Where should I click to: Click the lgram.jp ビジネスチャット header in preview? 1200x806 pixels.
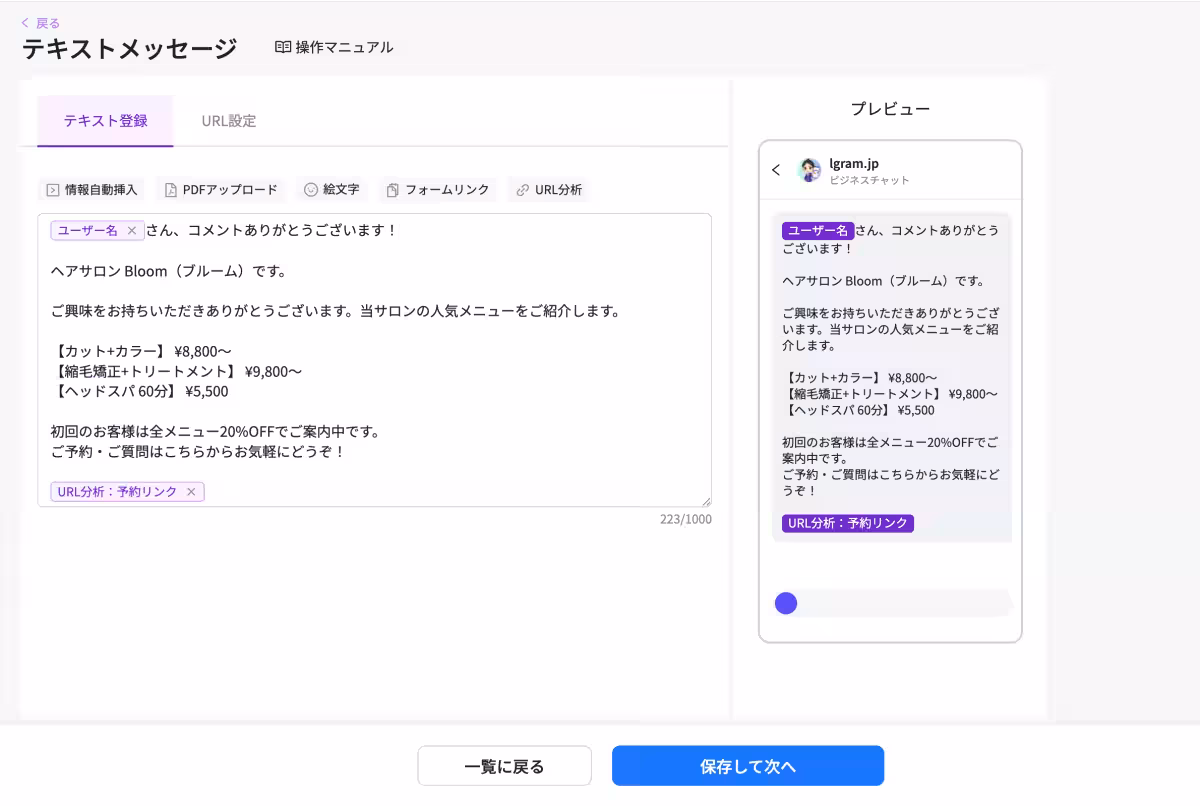tap(856, 170)
